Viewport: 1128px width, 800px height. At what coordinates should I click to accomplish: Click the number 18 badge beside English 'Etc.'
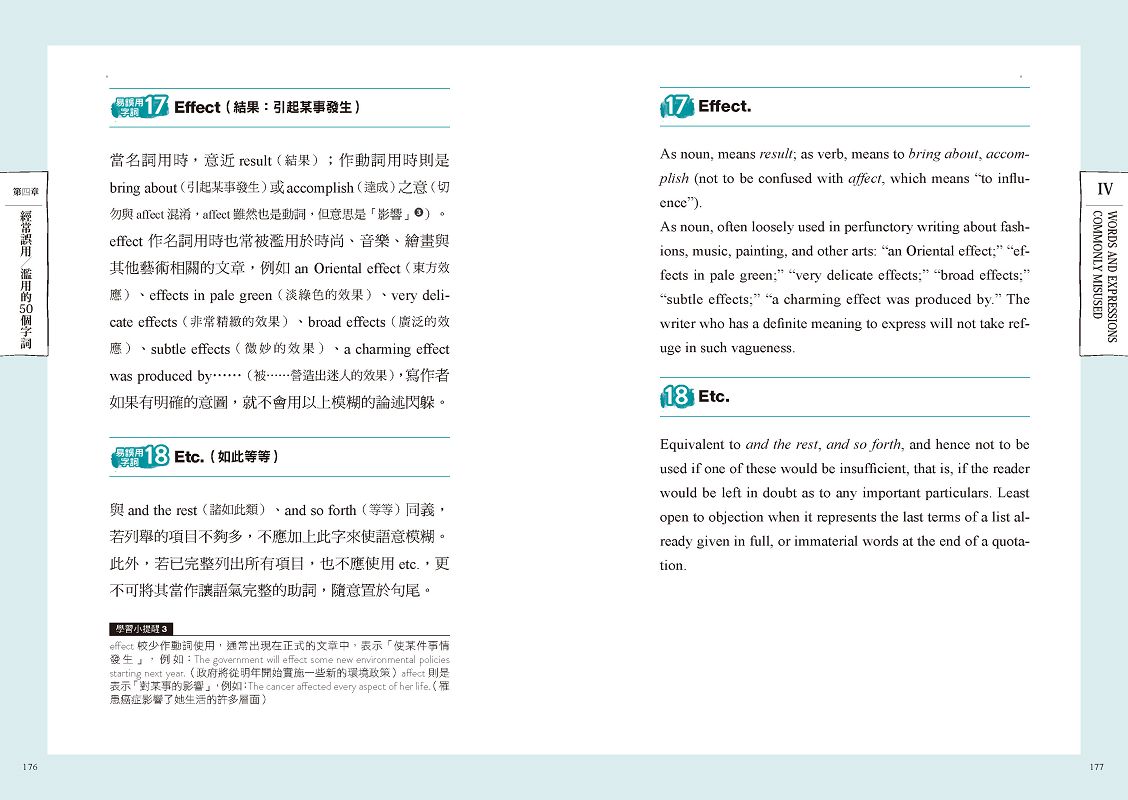click(x=677, y=397)
